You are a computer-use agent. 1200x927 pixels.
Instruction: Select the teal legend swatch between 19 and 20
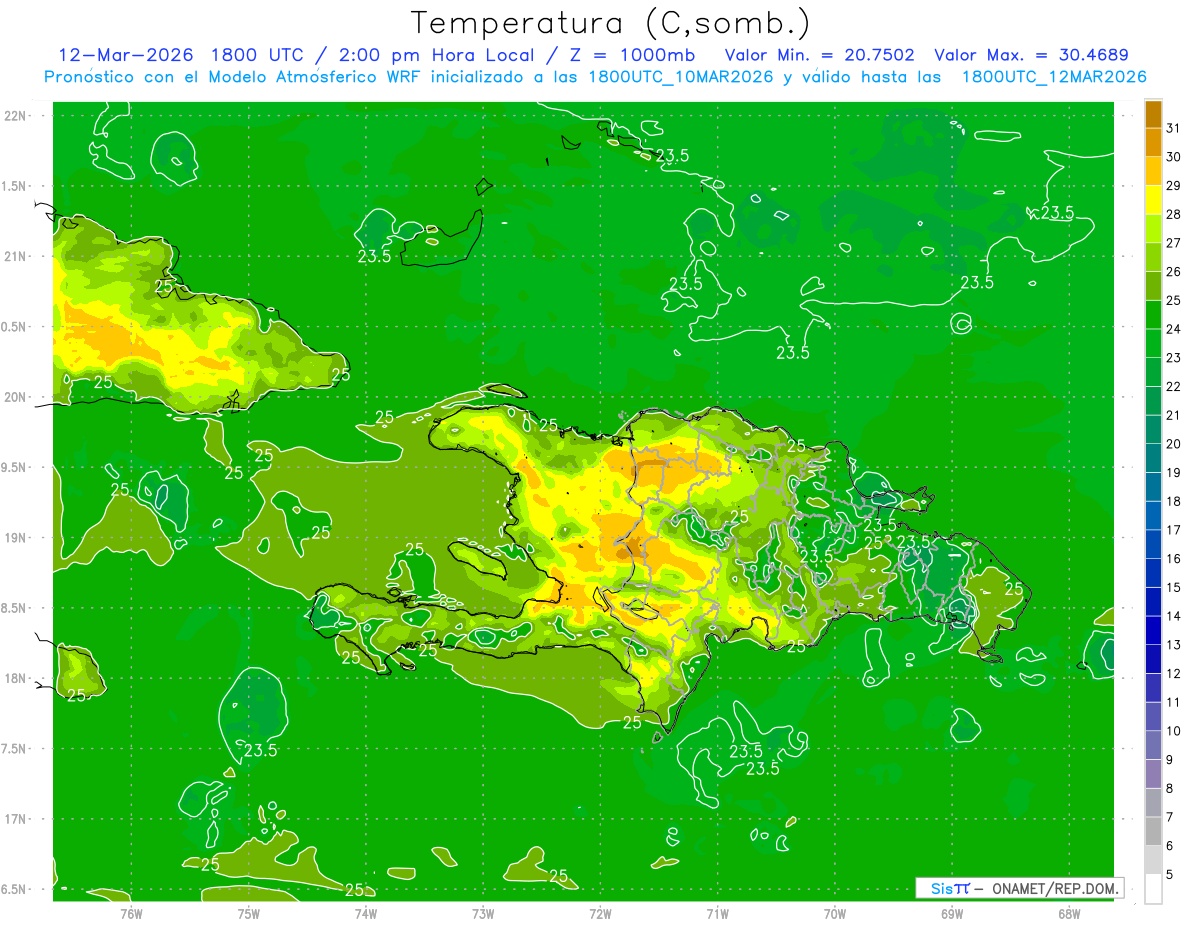tap(1153, 458)
